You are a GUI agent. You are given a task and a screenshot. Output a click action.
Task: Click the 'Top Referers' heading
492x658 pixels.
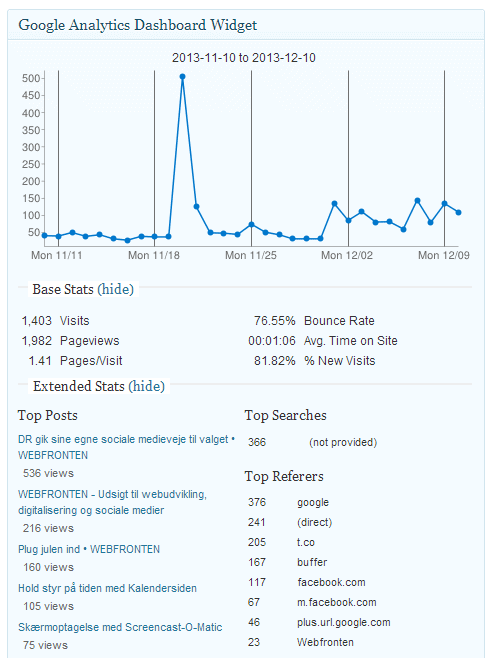click(284, 476)
